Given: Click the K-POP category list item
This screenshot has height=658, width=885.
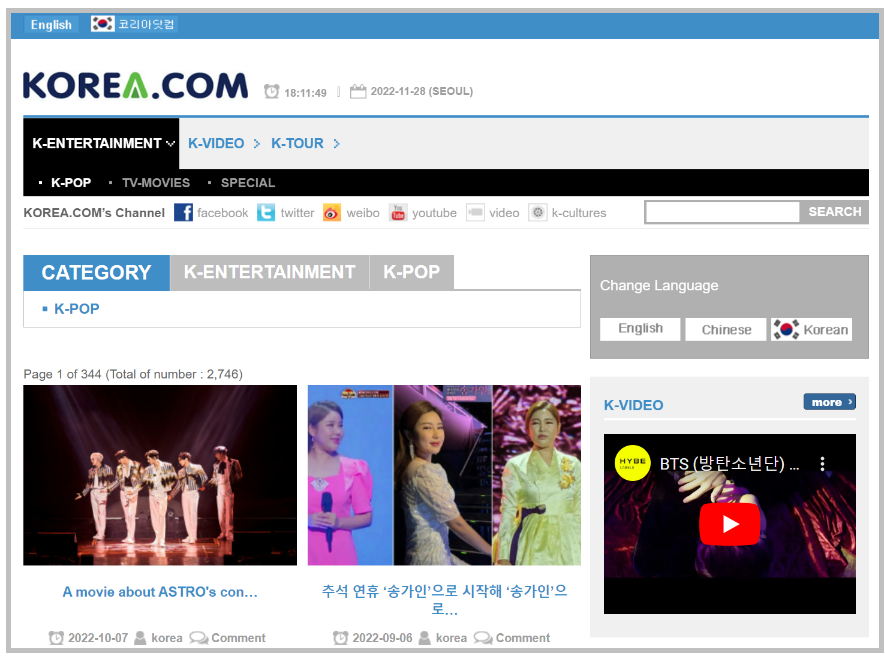Looking at the screenshot, I should [77, 309].
